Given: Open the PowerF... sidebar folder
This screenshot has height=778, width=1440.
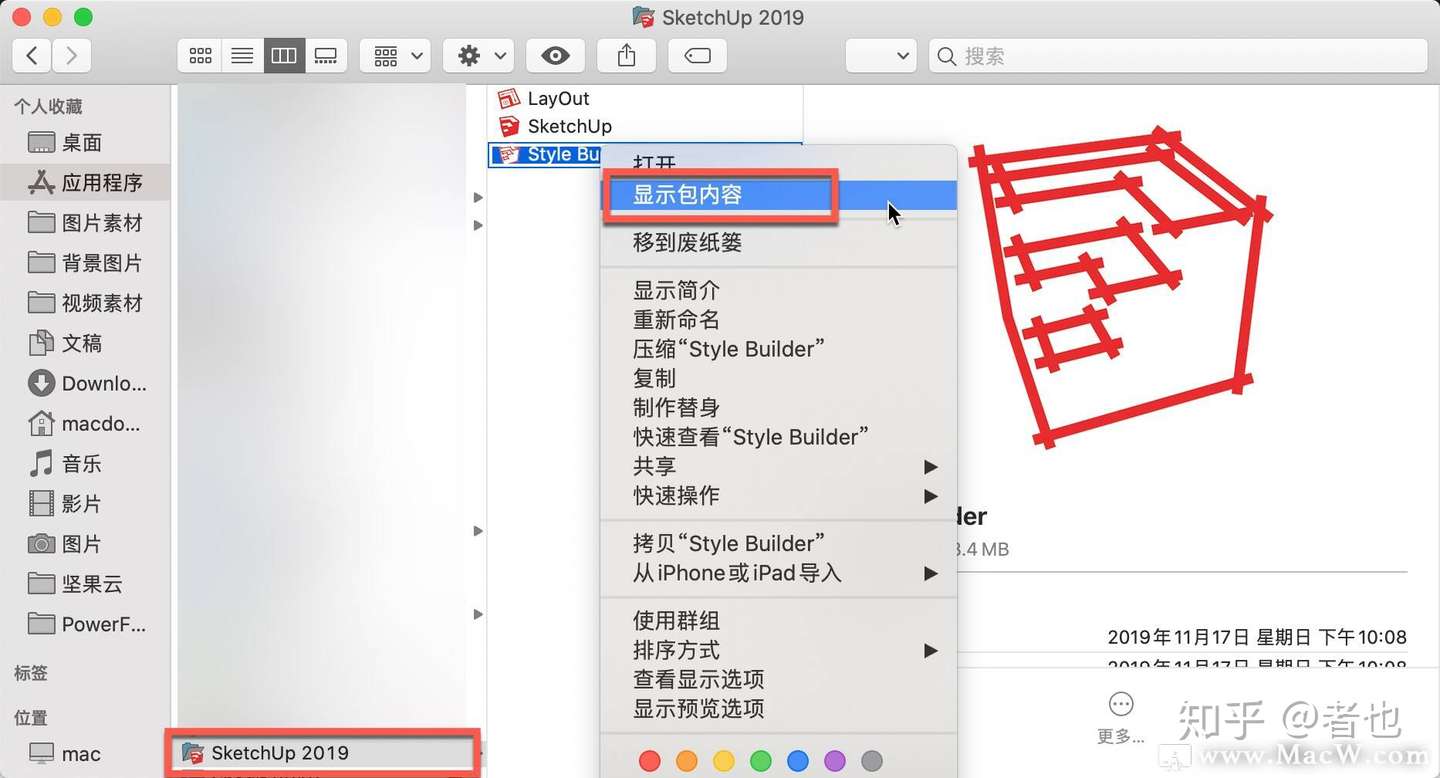Looking at the screenshot, I should (85, 624).
